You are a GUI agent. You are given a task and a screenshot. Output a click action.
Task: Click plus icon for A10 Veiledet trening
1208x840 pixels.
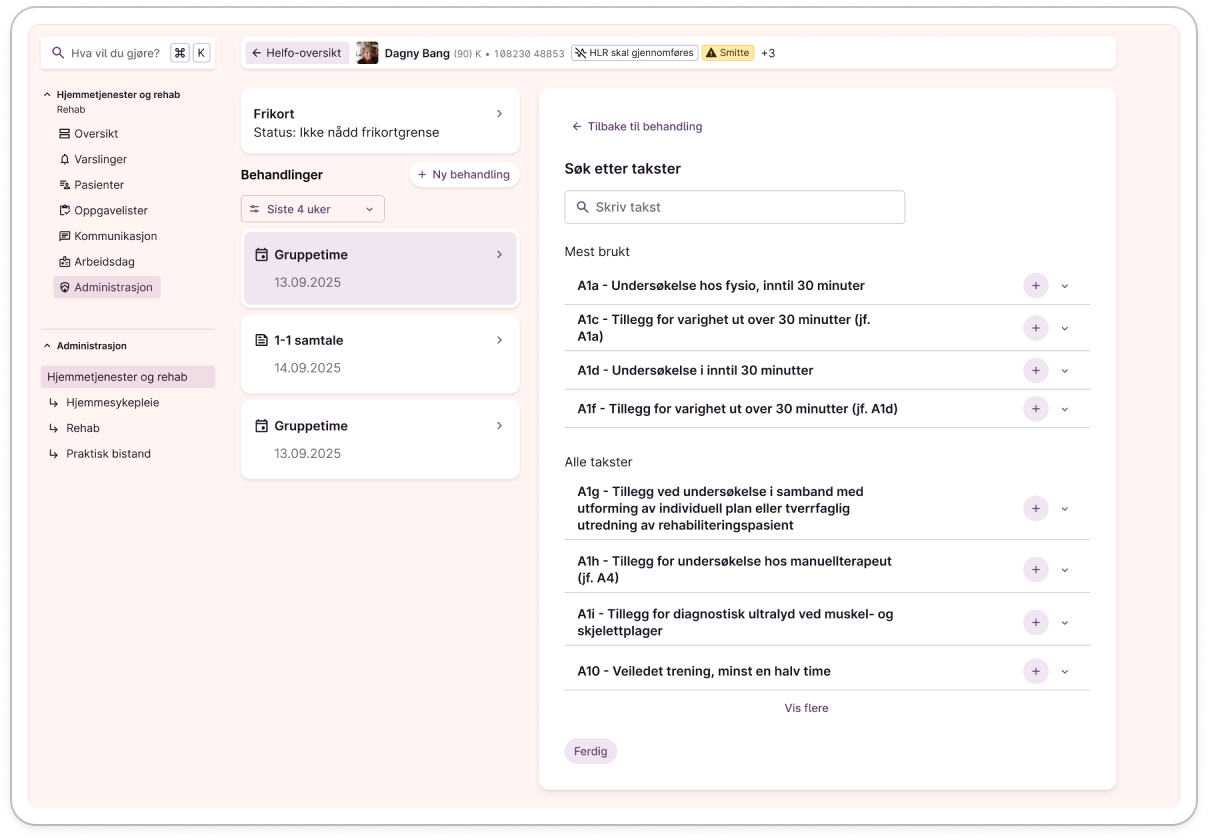1035,671
